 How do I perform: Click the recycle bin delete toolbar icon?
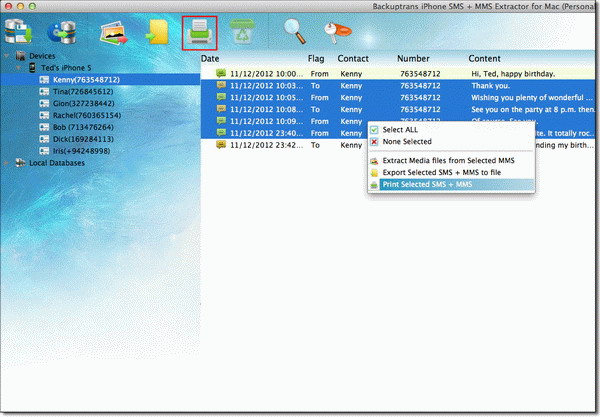point(242,32)
